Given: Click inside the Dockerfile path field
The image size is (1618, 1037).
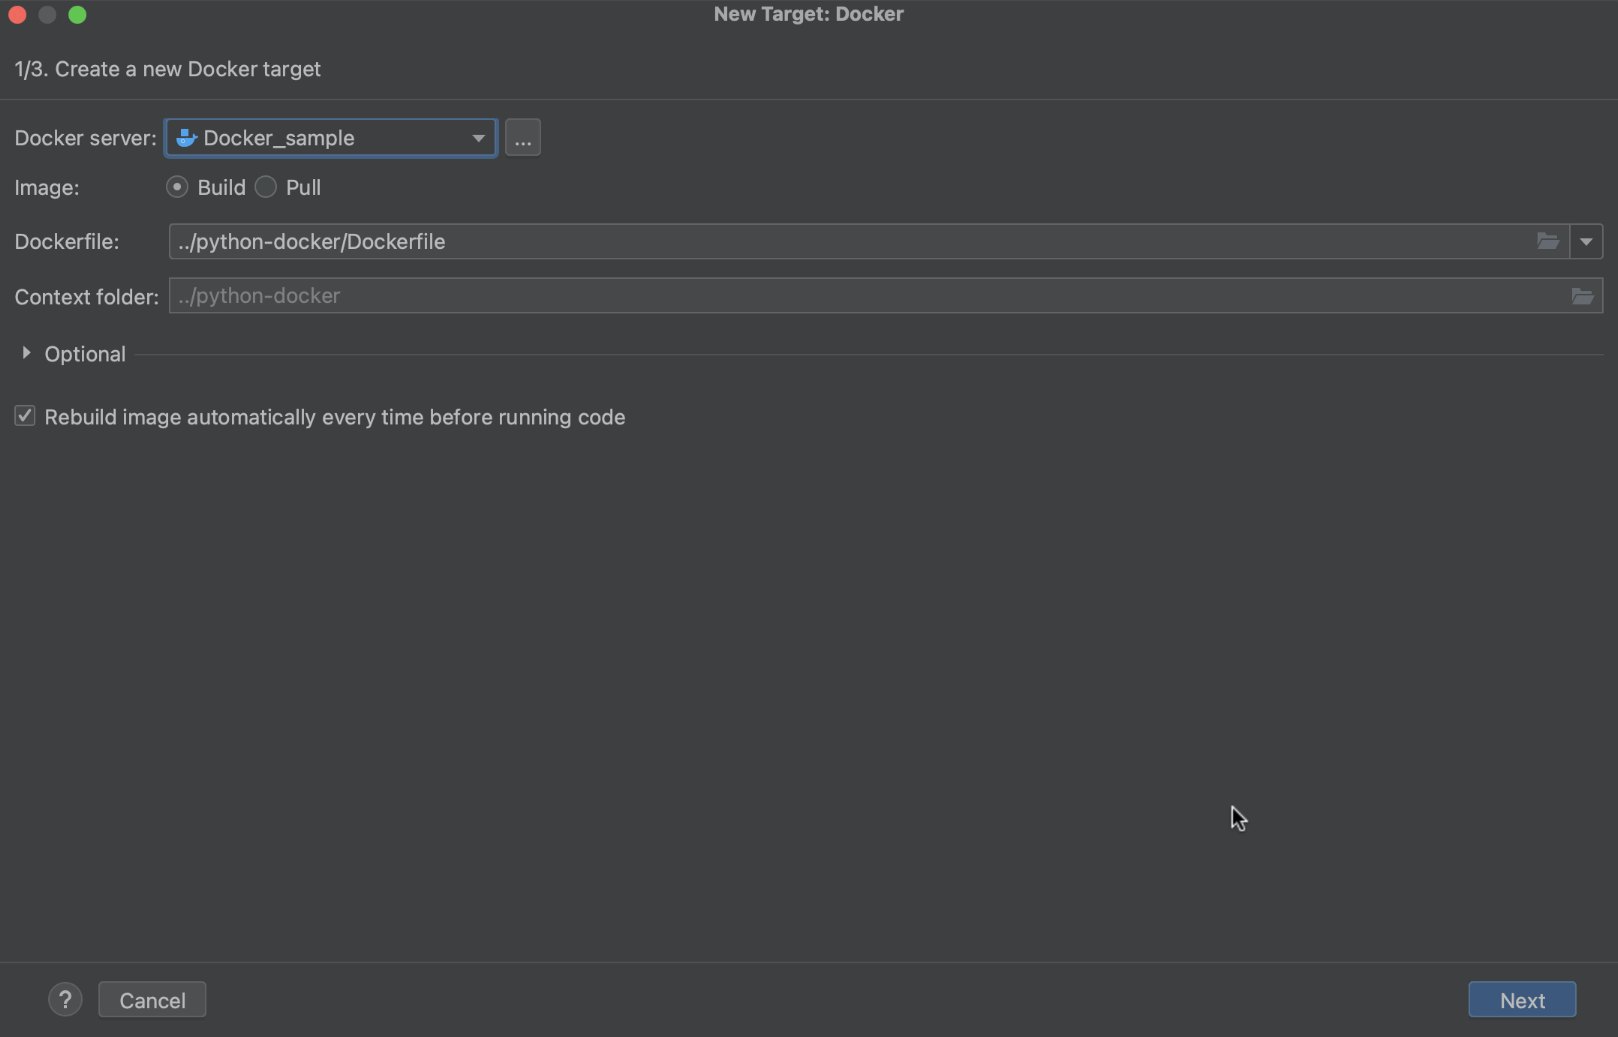Looking at the screenshot, I should (850, 242).
